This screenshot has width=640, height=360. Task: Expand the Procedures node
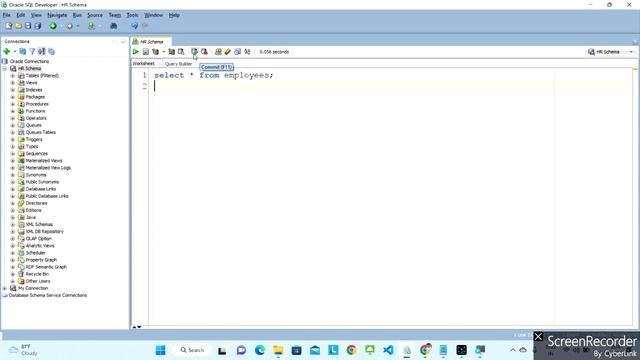(x=13, y=104)
